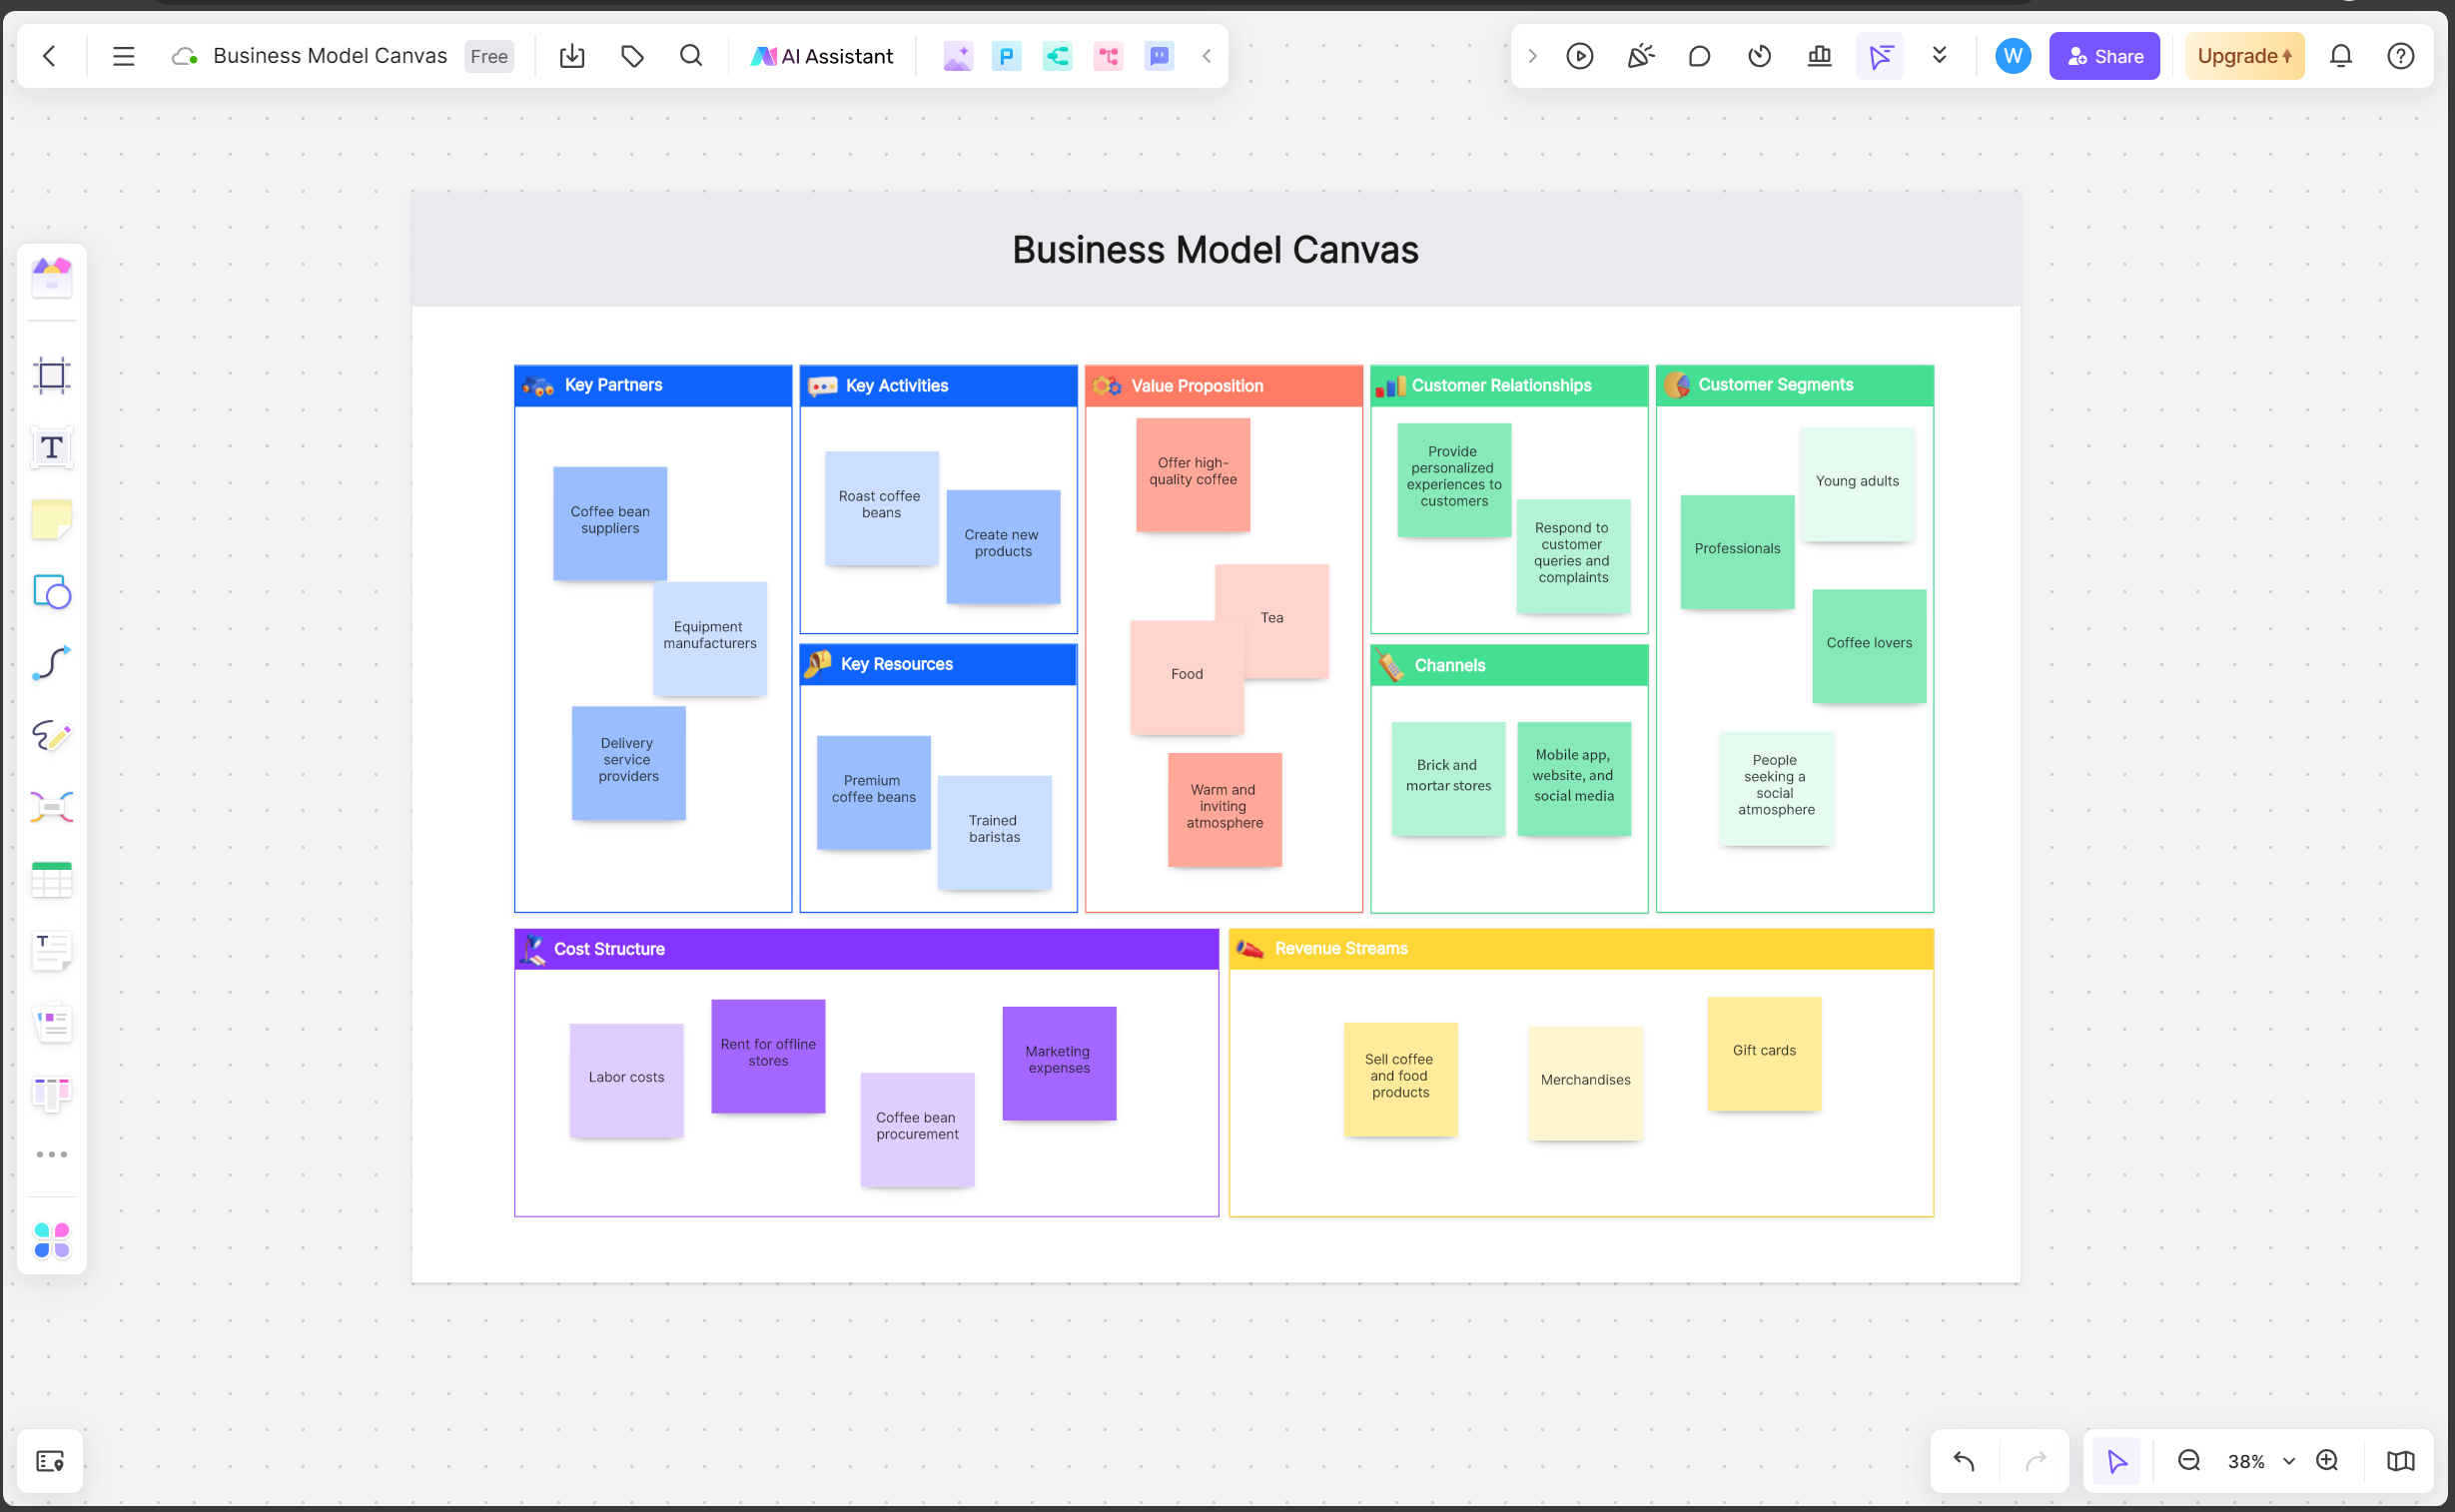Open the notification bell icon
The height and width of the screenshot is (1512, 2455).
(x=2341, y=54)
